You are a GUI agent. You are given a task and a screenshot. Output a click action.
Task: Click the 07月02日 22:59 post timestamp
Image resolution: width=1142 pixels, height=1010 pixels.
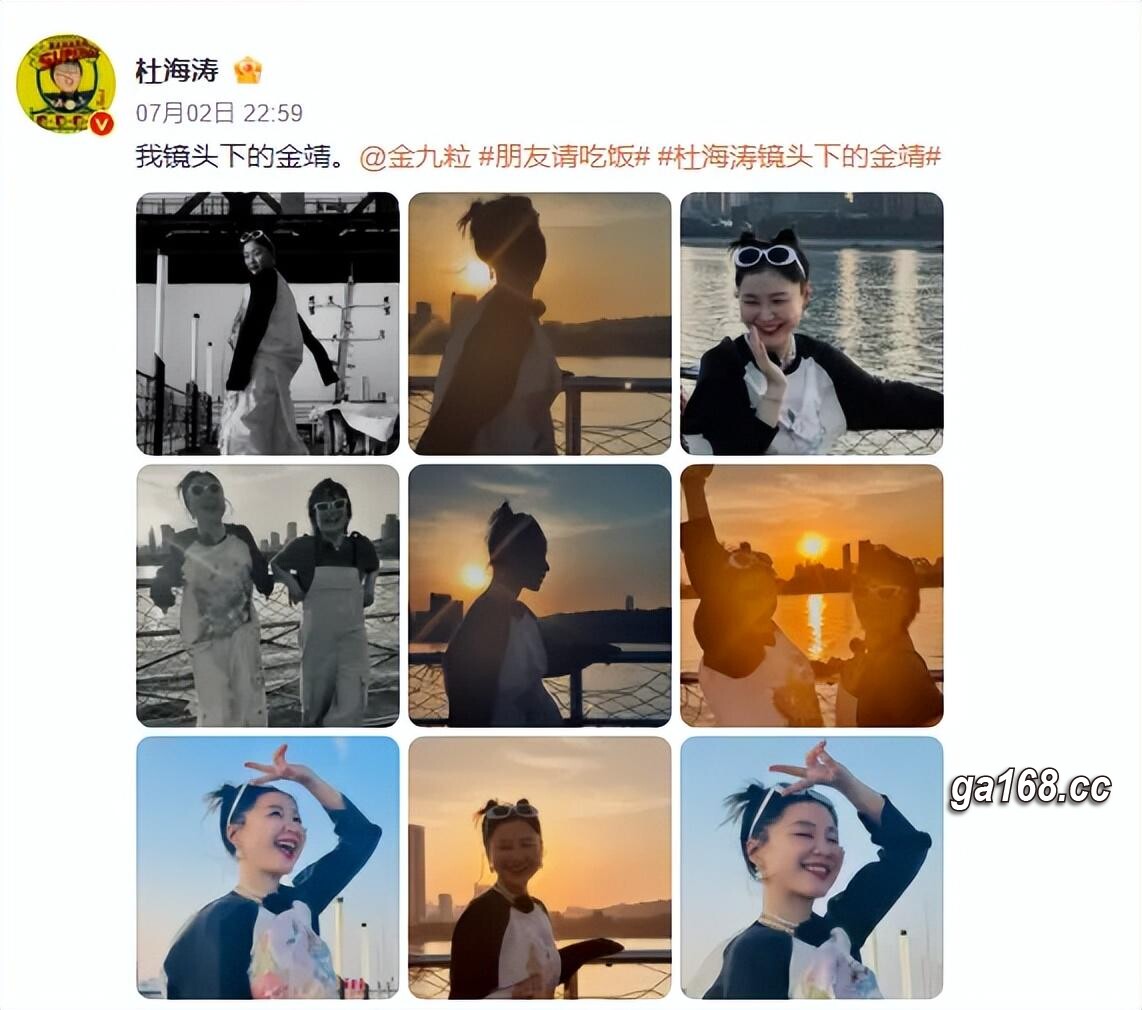coord(219,113)
